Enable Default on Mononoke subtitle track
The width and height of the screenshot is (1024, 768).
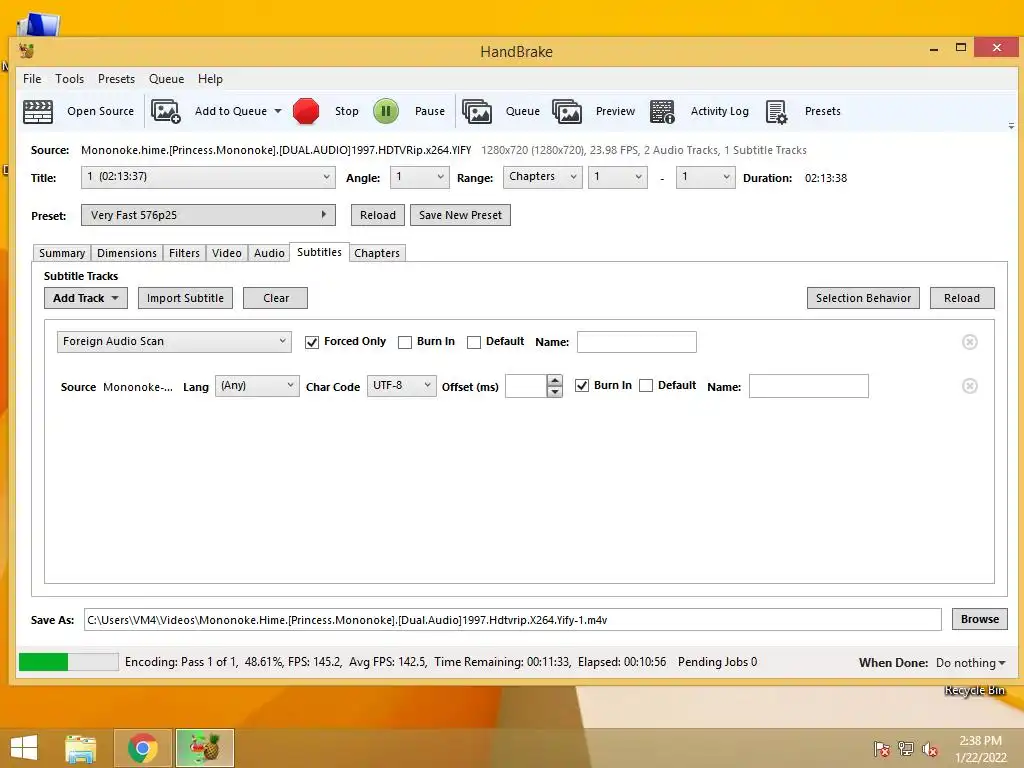[x=646, y=385]
